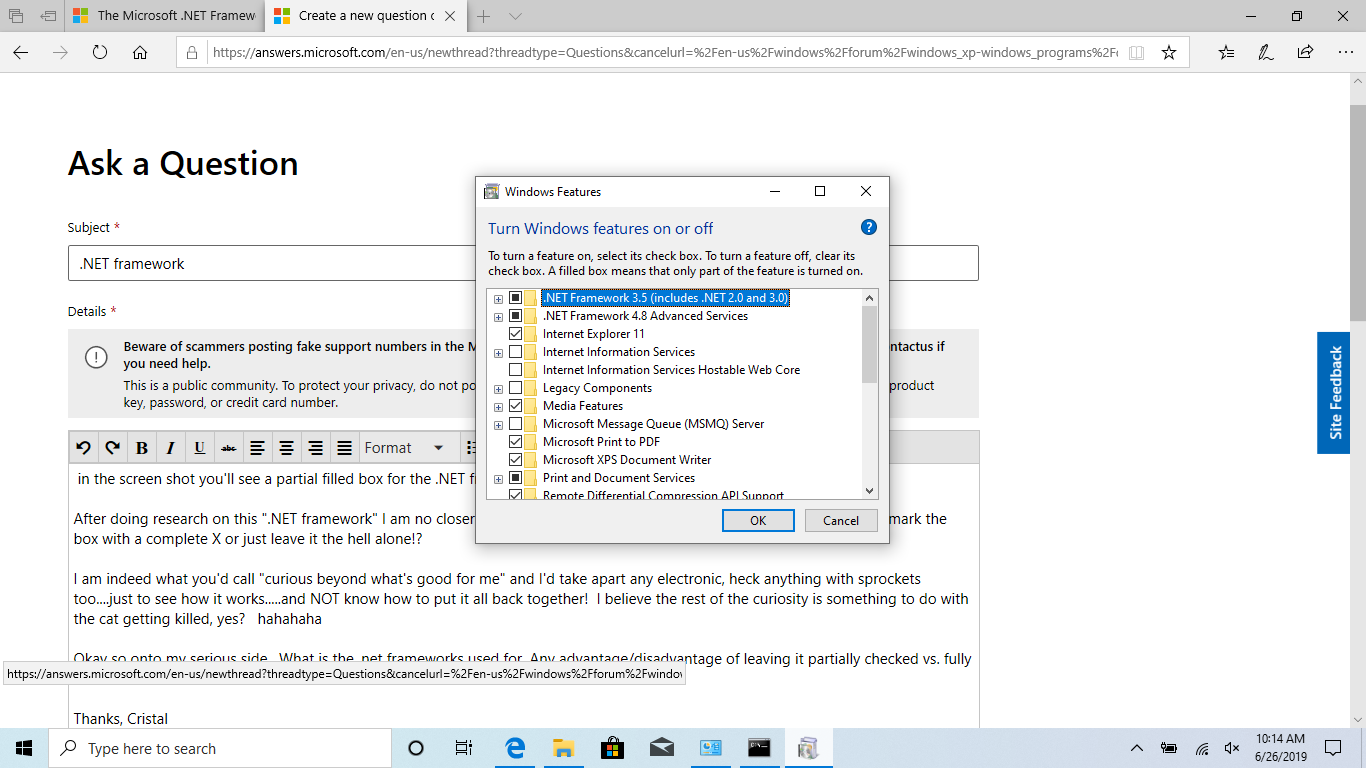Apply strikethrough formatting in the editor
1366x768 pixels.
click(x=229, y=447)
